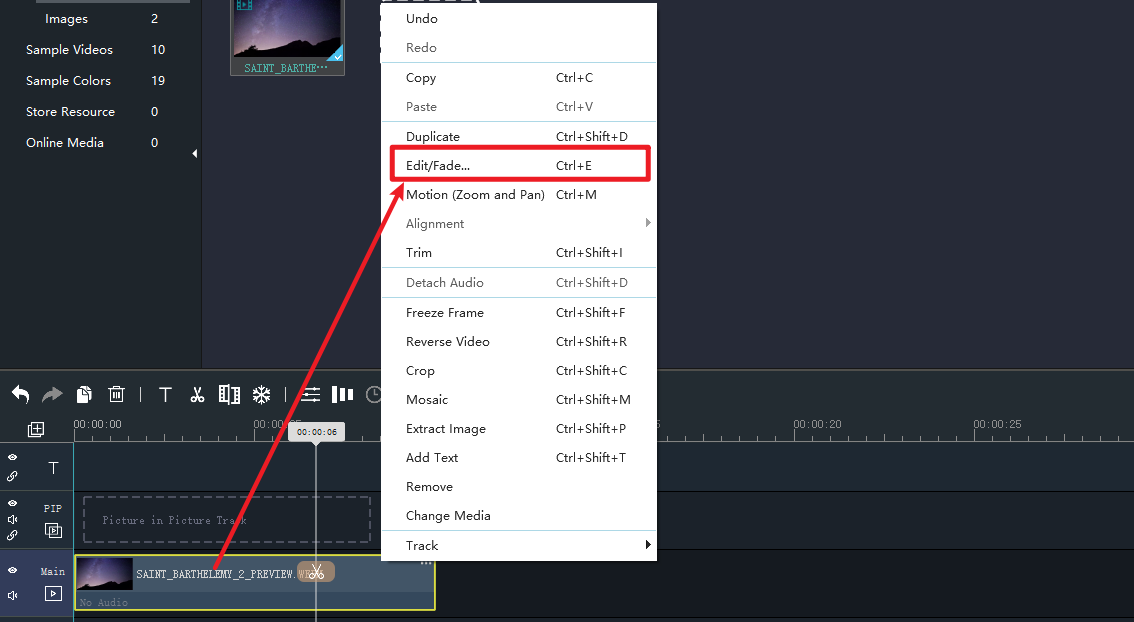The image size is (1134, 622).
Task: Click the 00:00:25 mark on timeline ruler
Action: click(997, 425)
